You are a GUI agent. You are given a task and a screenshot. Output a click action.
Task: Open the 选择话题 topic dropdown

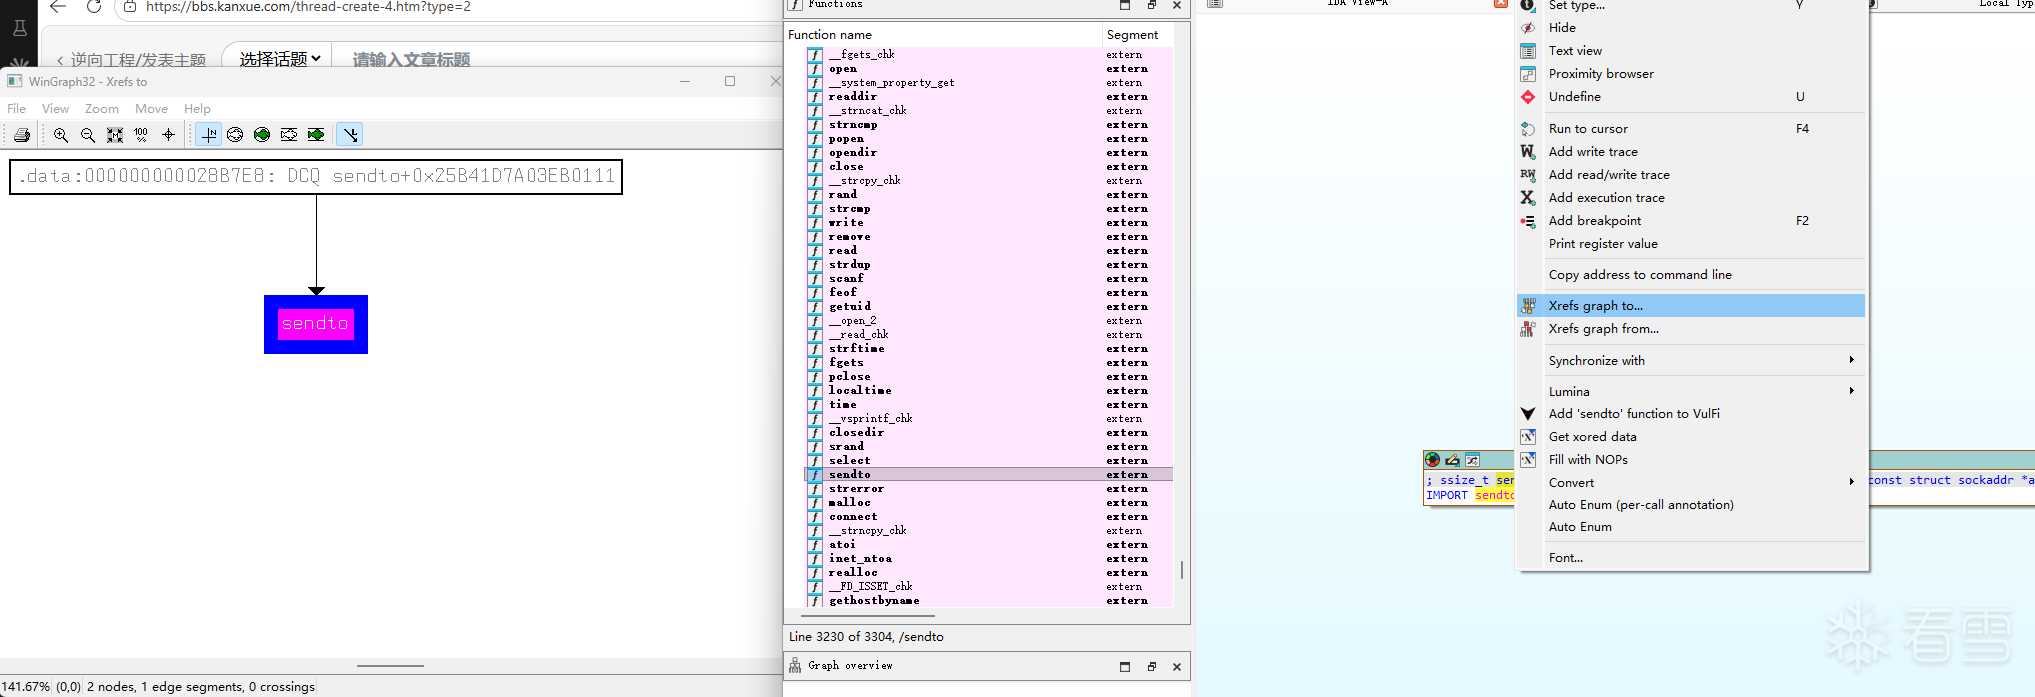(280, 59)
